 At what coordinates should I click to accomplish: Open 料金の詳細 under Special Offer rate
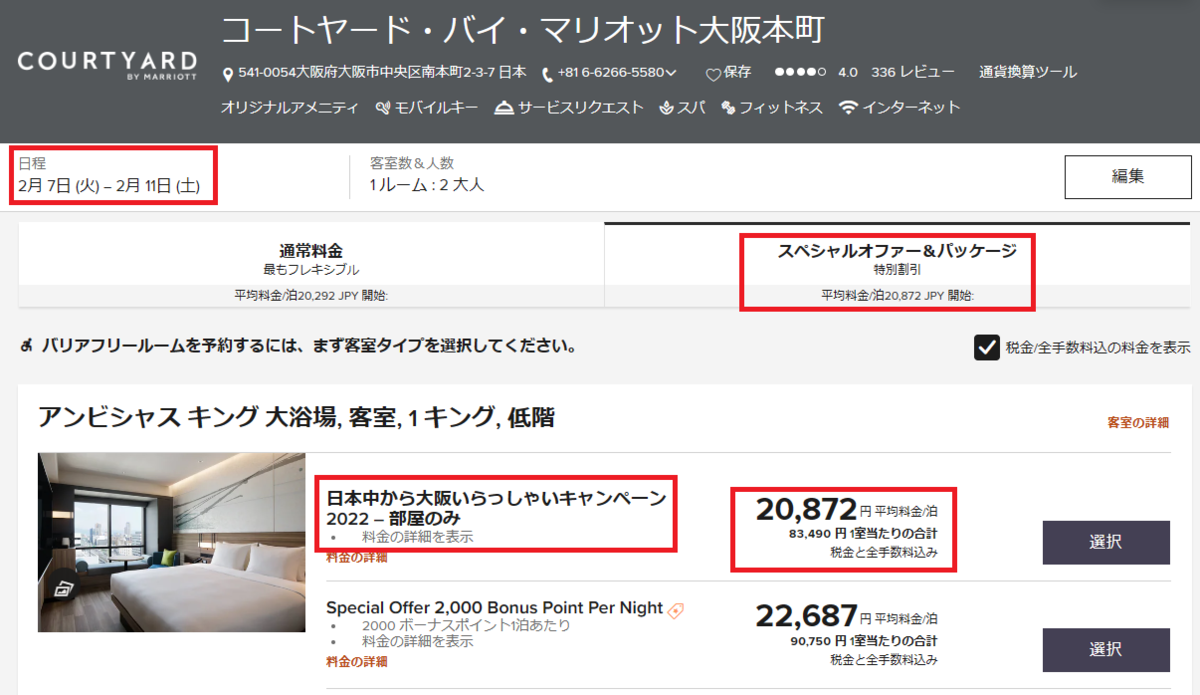point(356,661)
